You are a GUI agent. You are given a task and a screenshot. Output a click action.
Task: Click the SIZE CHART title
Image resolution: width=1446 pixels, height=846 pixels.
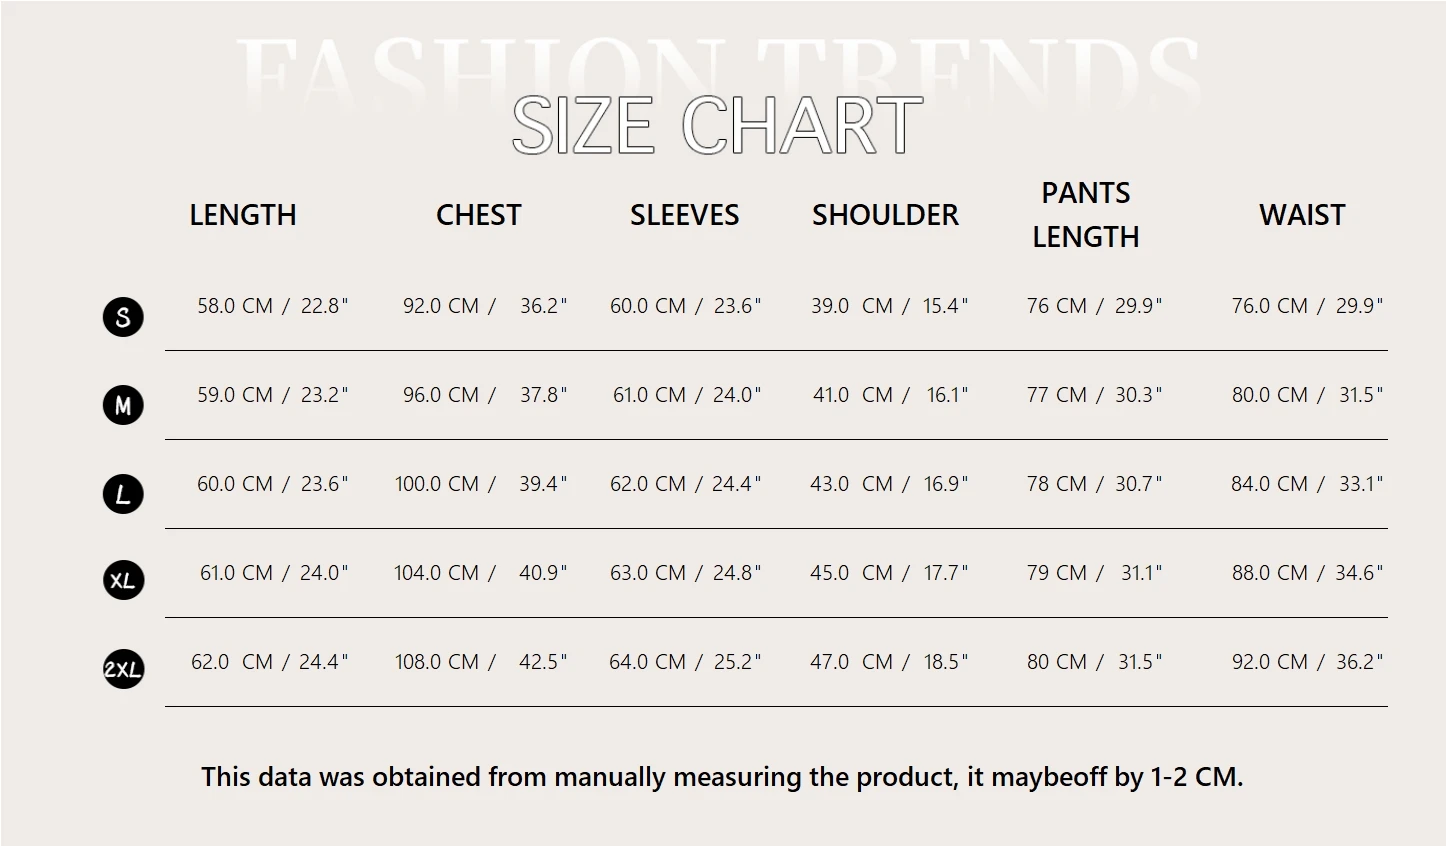pyautogui.click(x=716, y=126)
